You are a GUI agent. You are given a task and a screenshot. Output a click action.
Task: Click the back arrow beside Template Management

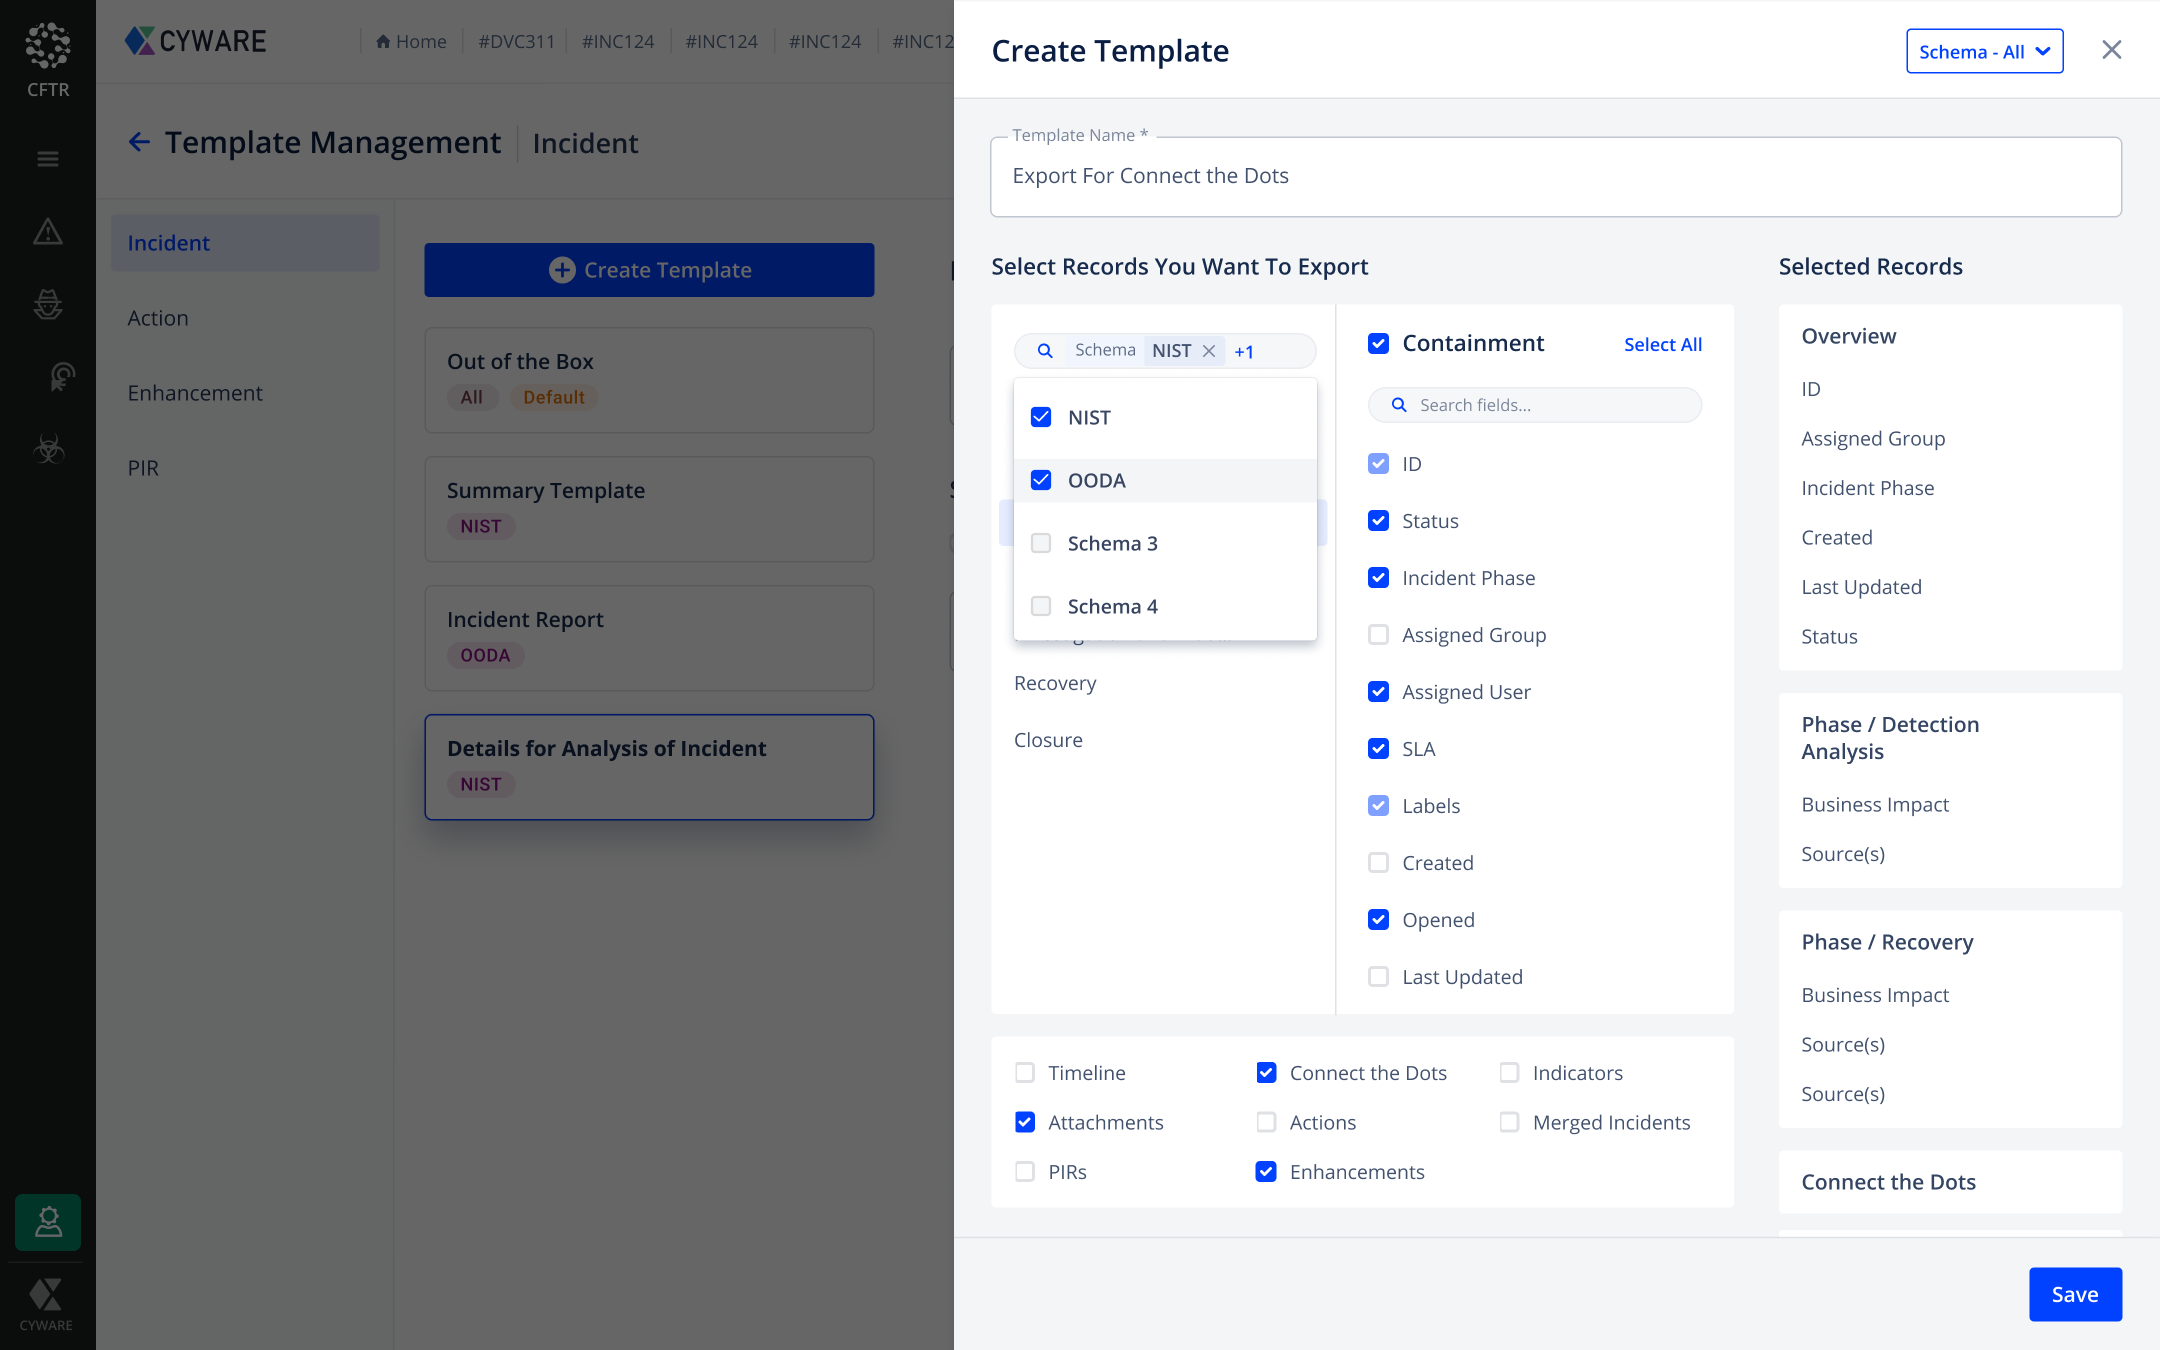(x=139, y=143)
